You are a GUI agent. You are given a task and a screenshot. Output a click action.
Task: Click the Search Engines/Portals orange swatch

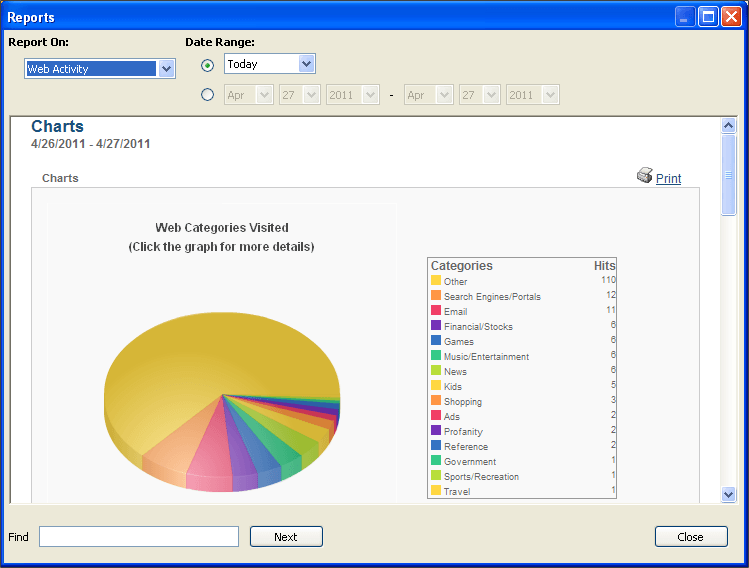coord(436,295)
